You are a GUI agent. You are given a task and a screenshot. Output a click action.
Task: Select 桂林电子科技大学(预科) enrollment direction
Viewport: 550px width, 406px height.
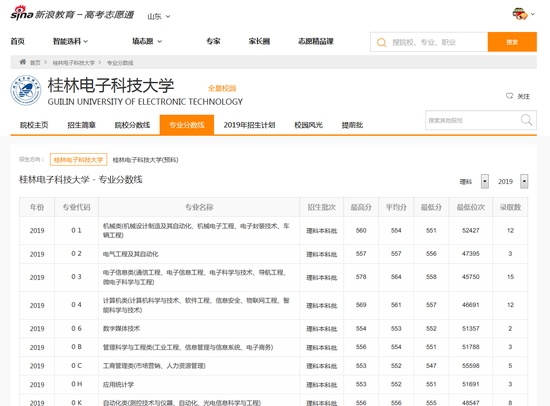(145, 160)
